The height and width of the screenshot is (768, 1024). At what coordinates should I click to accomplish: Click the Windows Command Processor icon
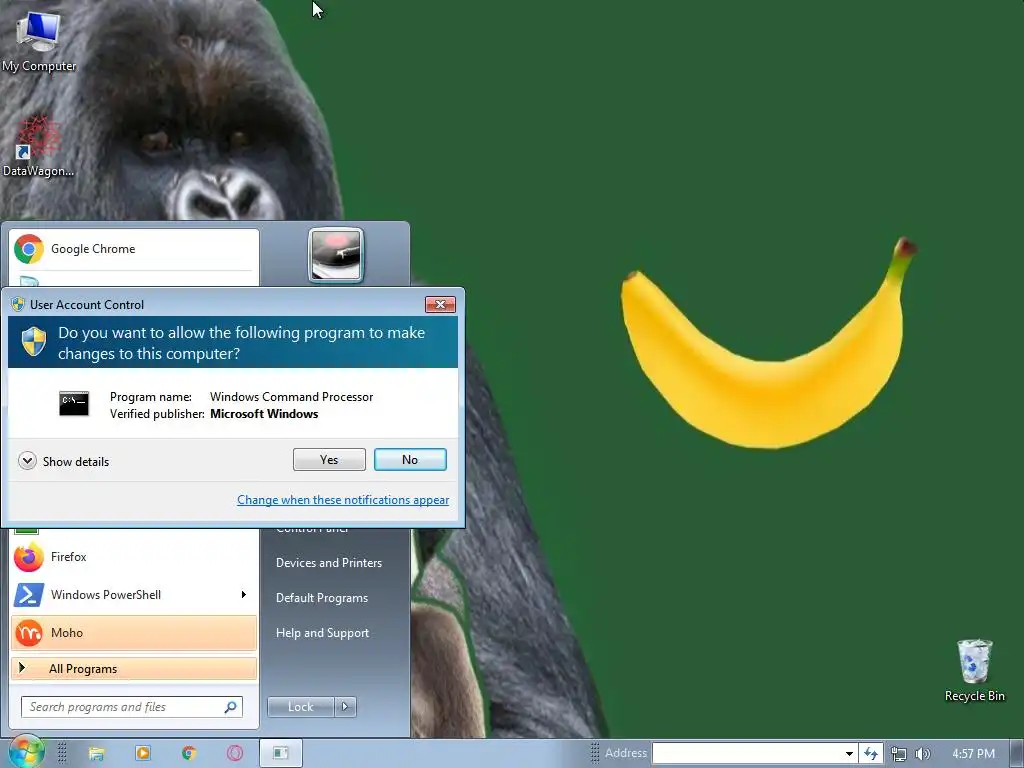[x=74, y=404]
